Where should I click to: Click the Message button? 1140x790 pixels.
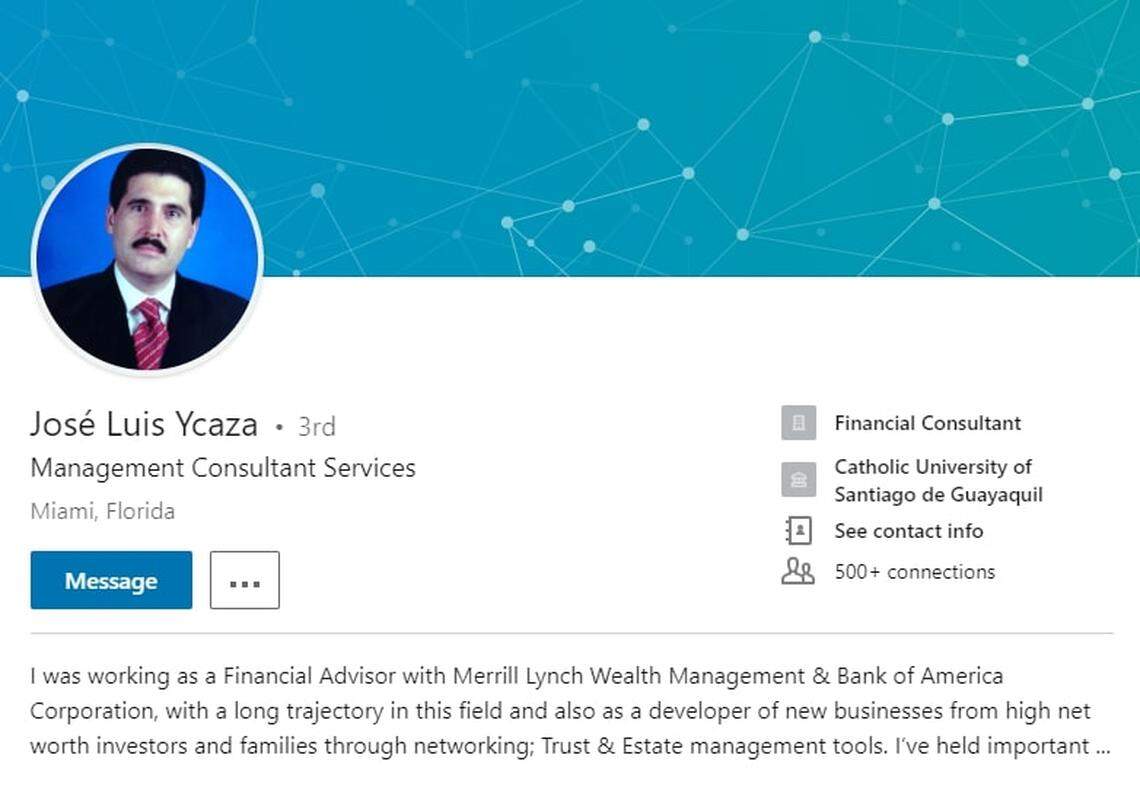point(110,580)
